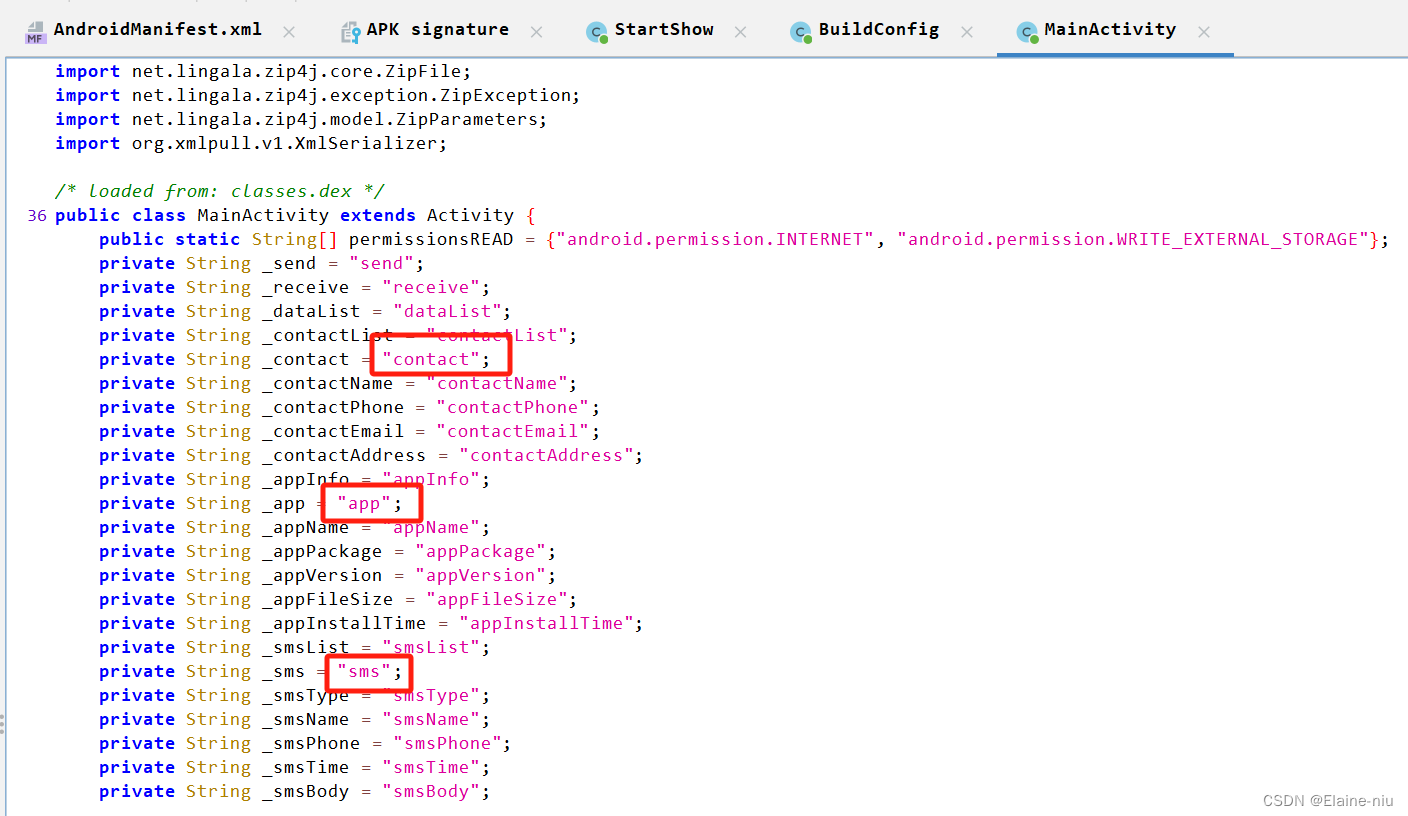This screenshot has height=816, width=1408.
Task: Click the _contactList variable name
Action: pyautogui.click(x=328, y=335)
